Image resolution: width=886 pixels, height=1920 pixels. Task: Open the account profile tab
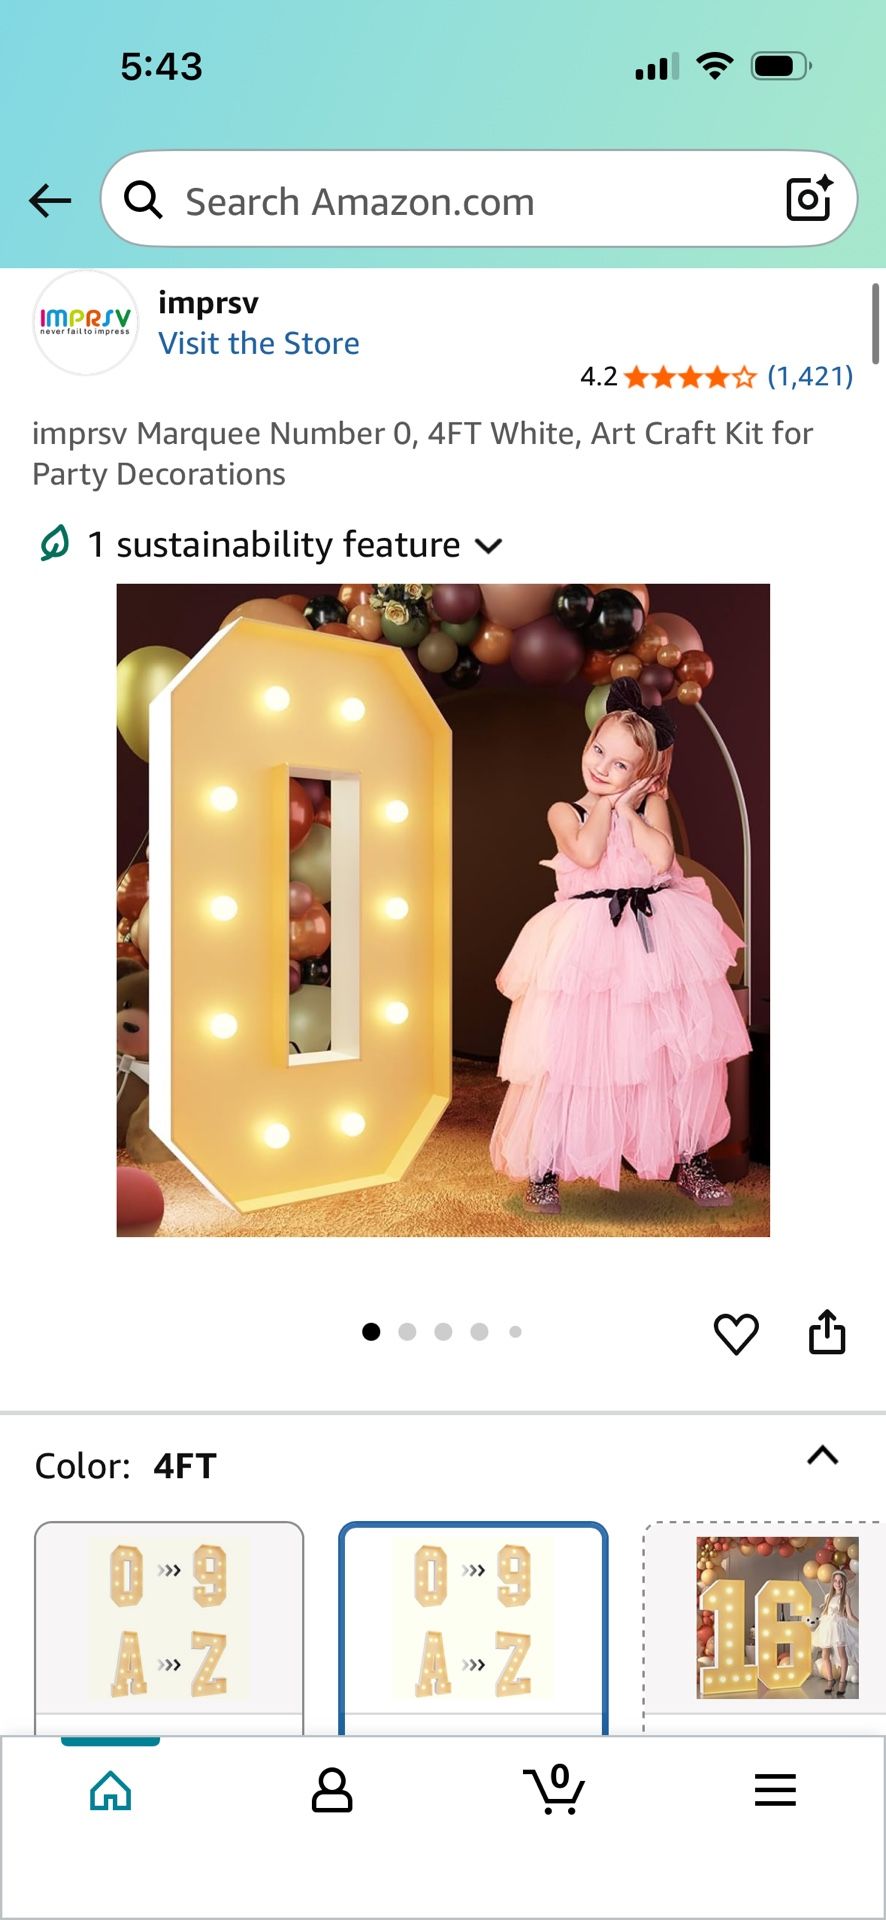[x=332, y=1790]
